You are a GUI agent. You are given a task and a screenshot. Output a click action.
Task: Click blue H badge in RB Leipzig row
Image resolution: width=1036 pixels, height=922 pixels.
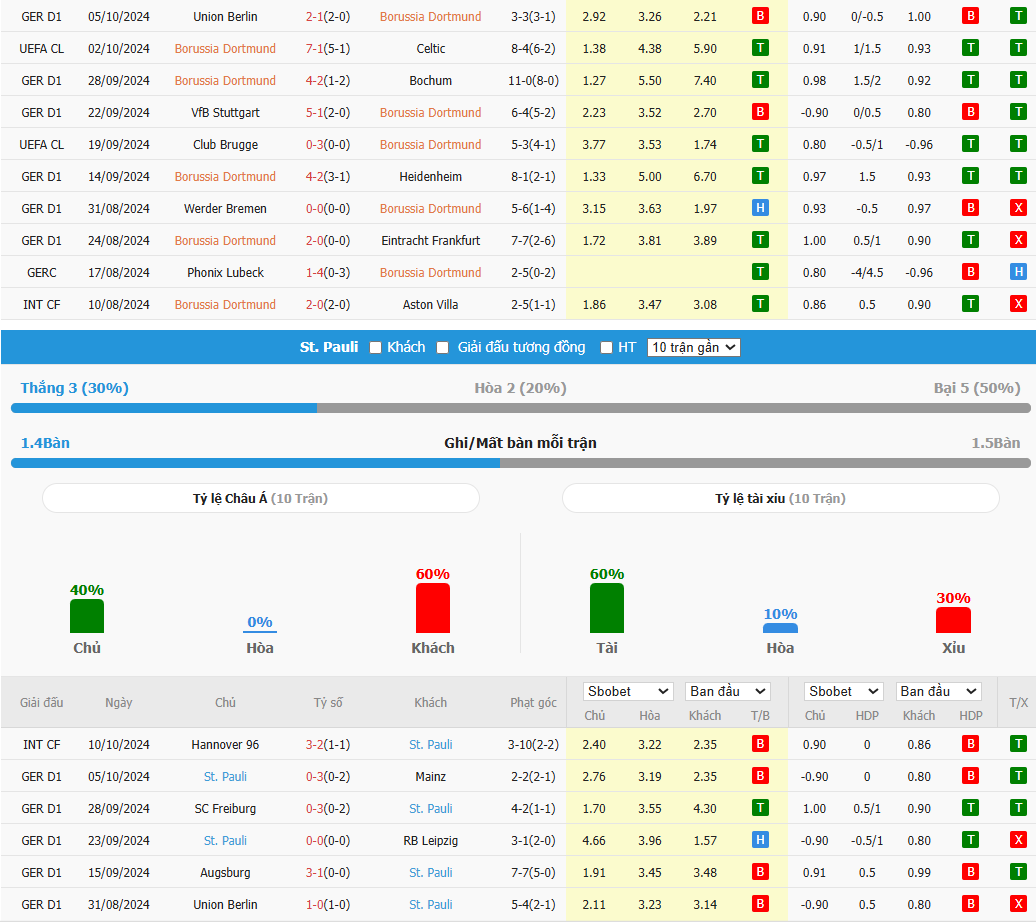pos(760,841)
